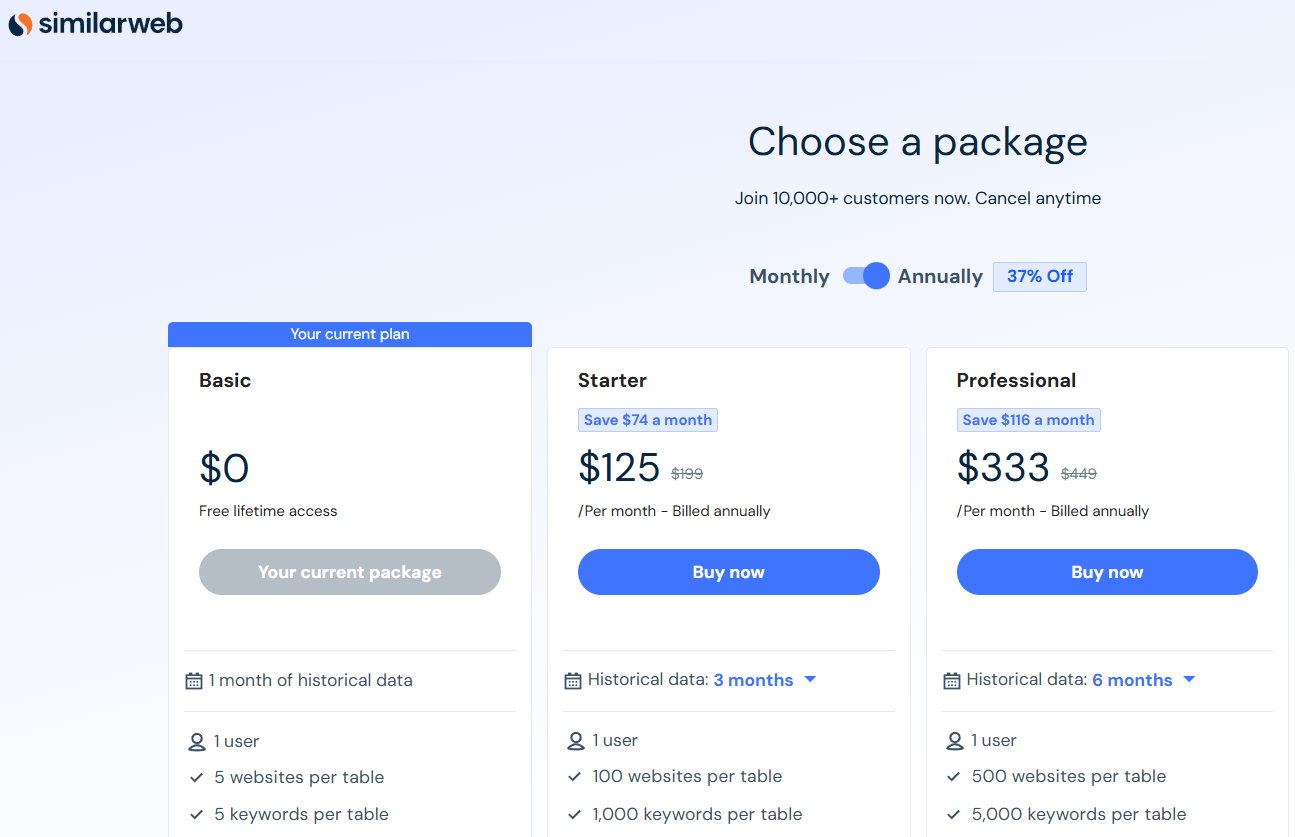Screen dimensions: 1295x837
Task: Select the Professional plan header
Action: [x=1016, y=380]
